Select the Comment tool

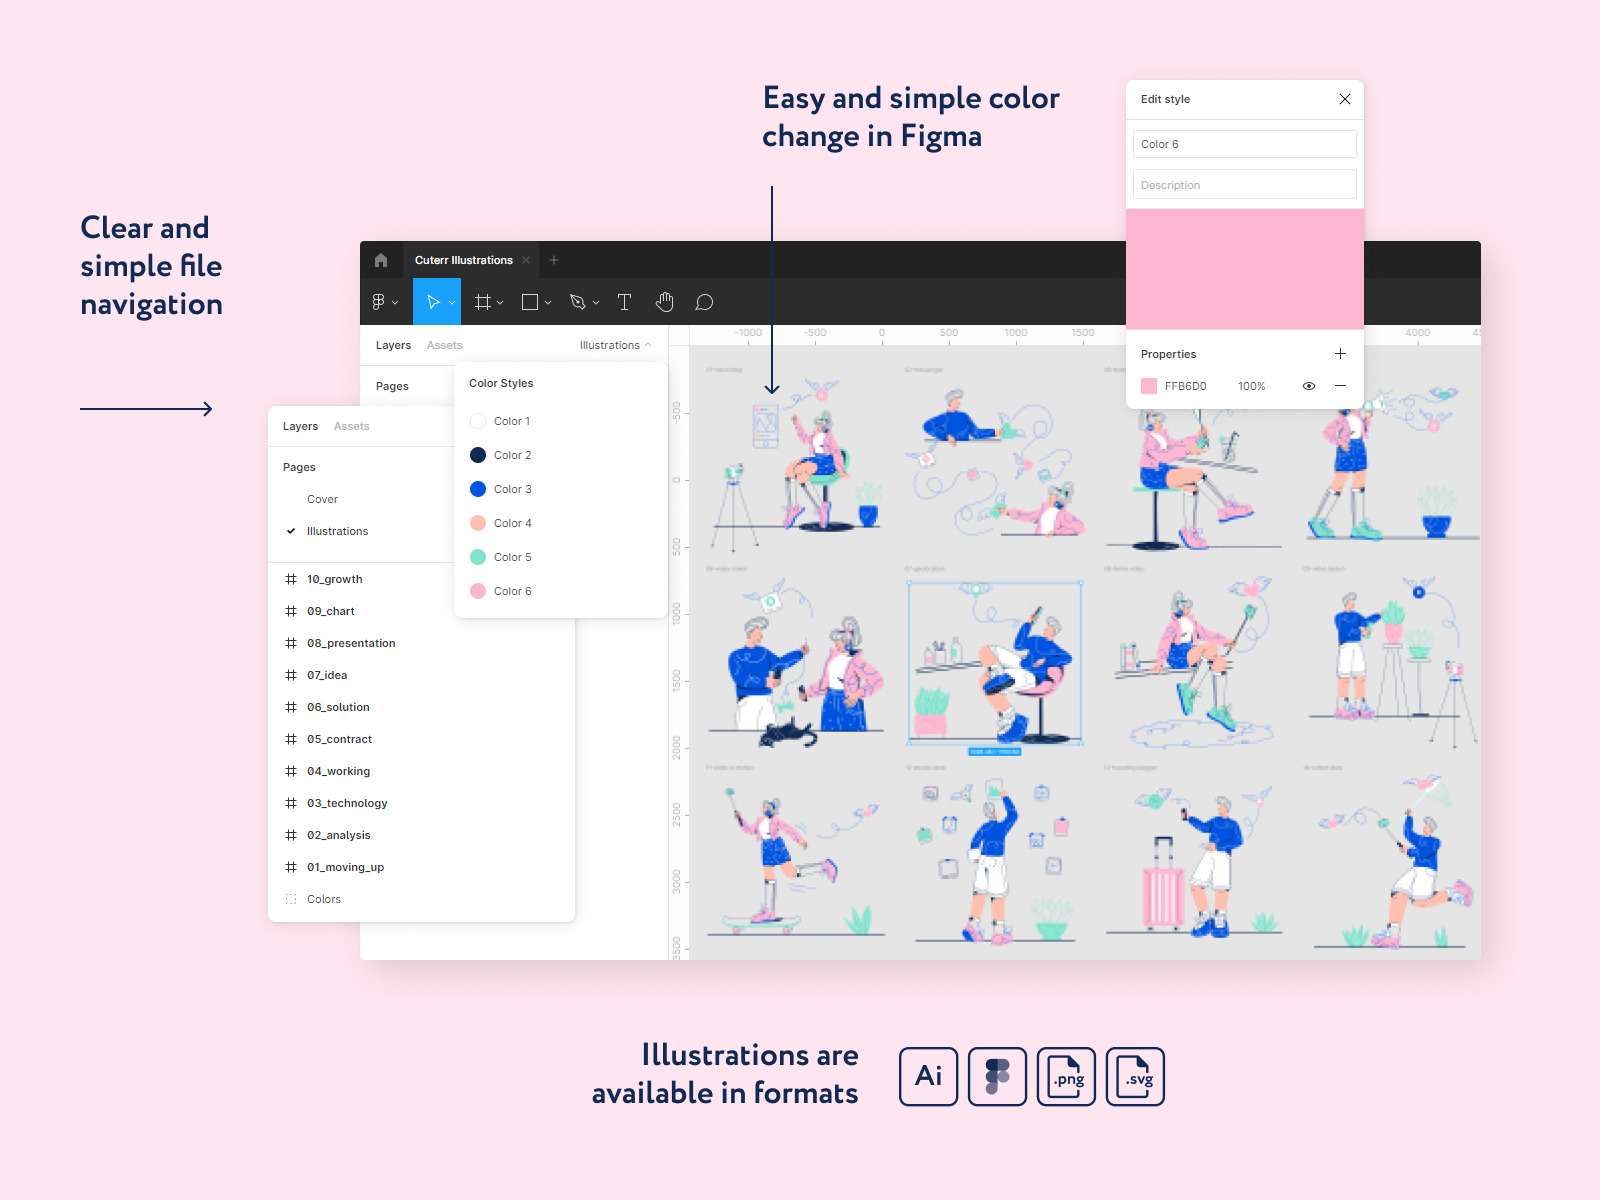click(x=704, y=302)
